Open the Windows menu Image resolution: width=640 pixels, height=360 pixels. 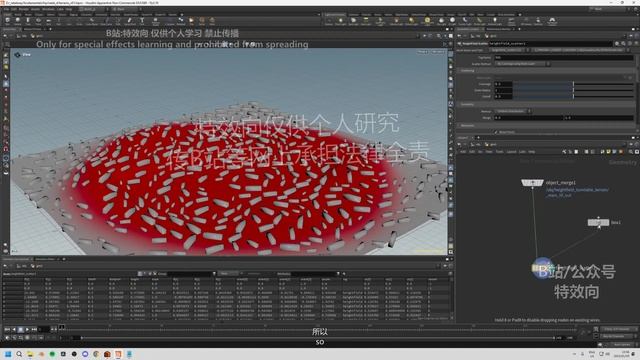tap(48, 9)
